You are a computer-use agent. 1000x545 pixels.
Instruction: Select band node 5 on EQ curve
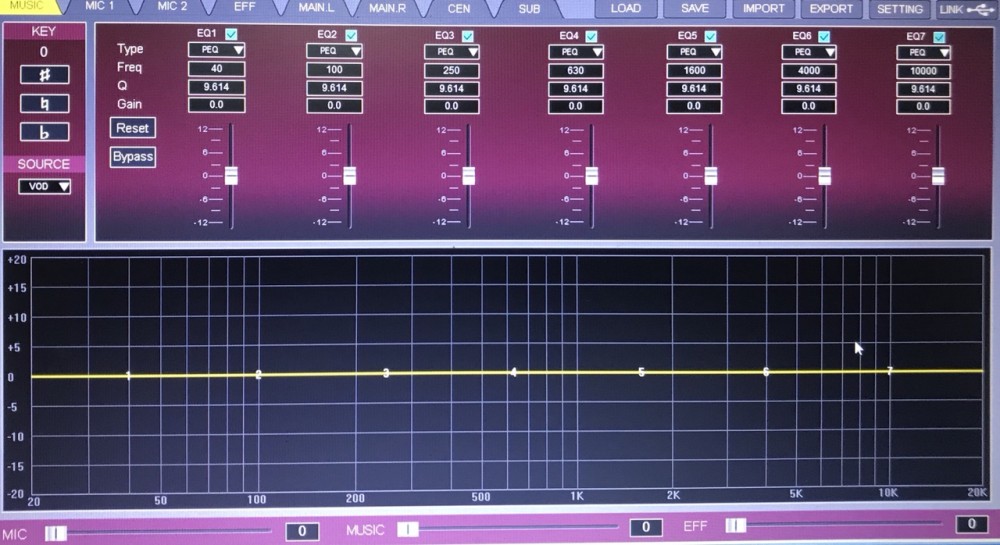pos(641,372)
